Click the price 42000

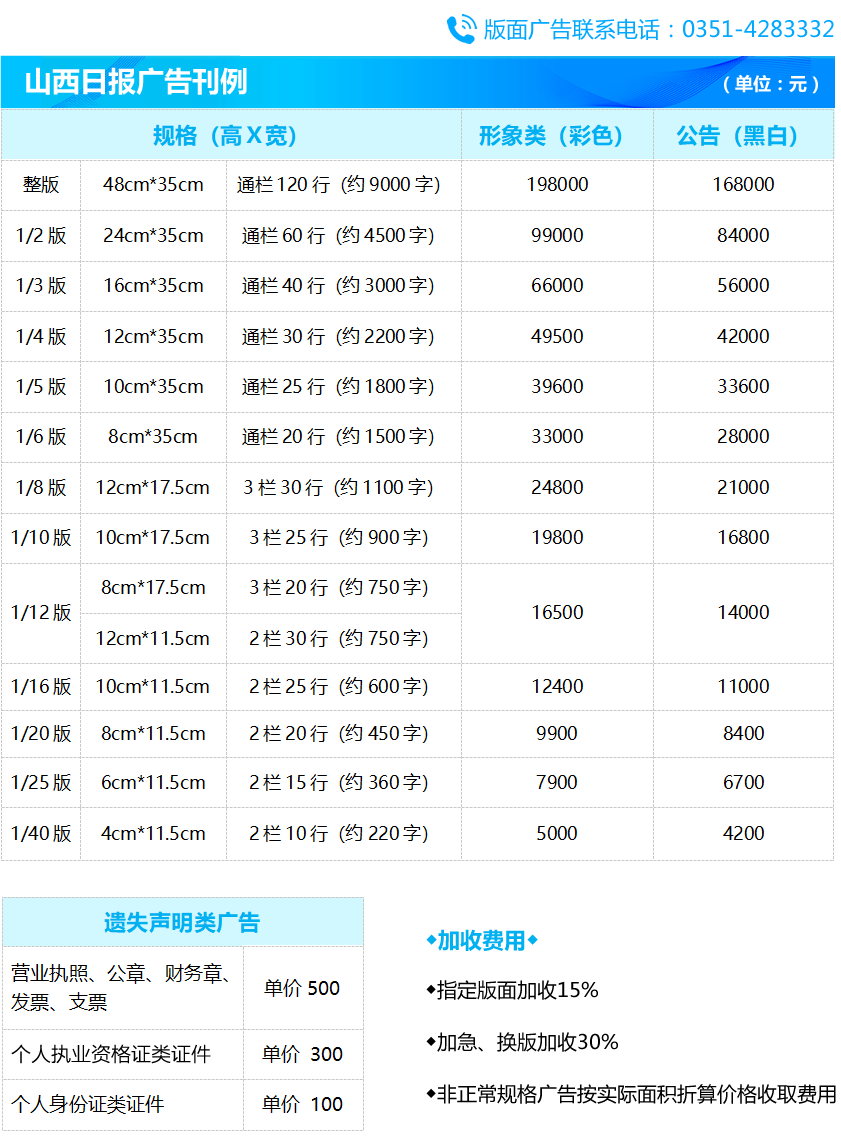tap(744, 337)
